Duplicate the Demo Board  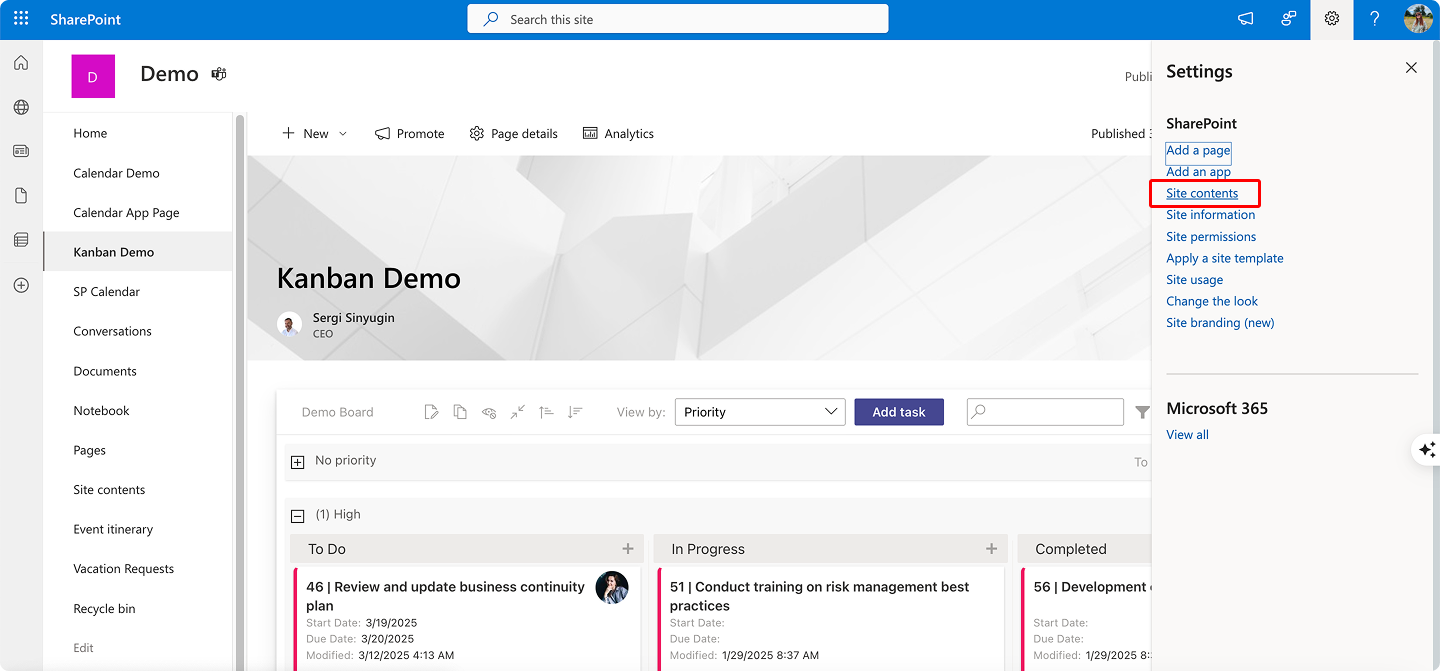[459, 412]
